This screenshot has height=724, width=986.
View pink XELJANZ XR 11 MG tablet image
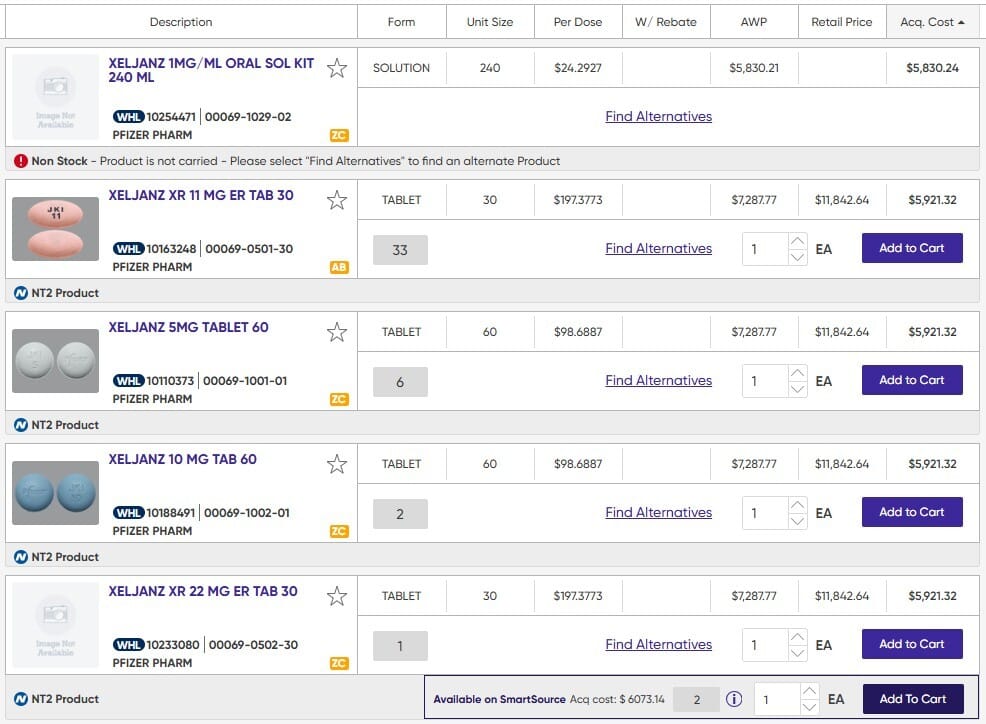click(x=55, y=229)
